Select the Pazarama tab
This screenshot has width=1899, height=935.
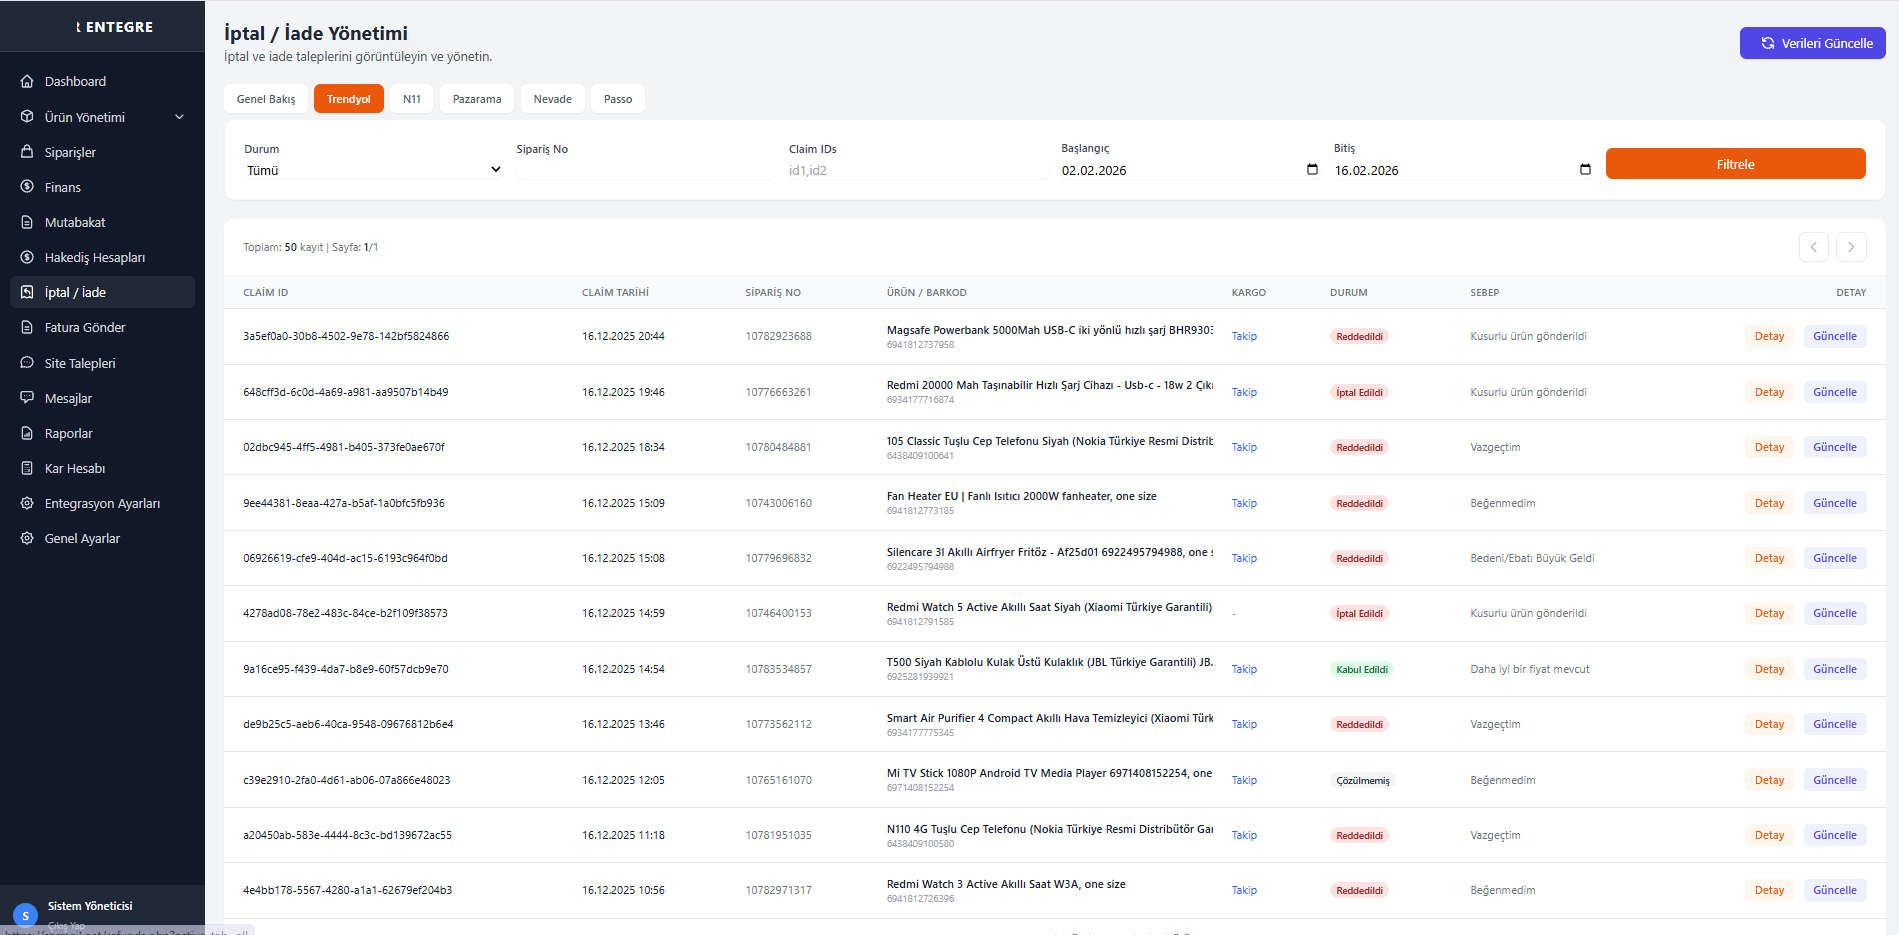point(477,99)
